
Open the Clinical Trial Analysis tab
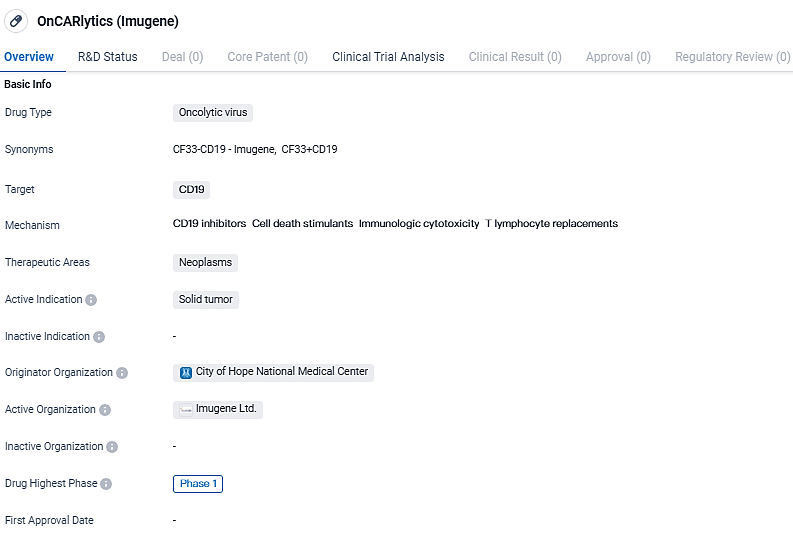[388, 57]
